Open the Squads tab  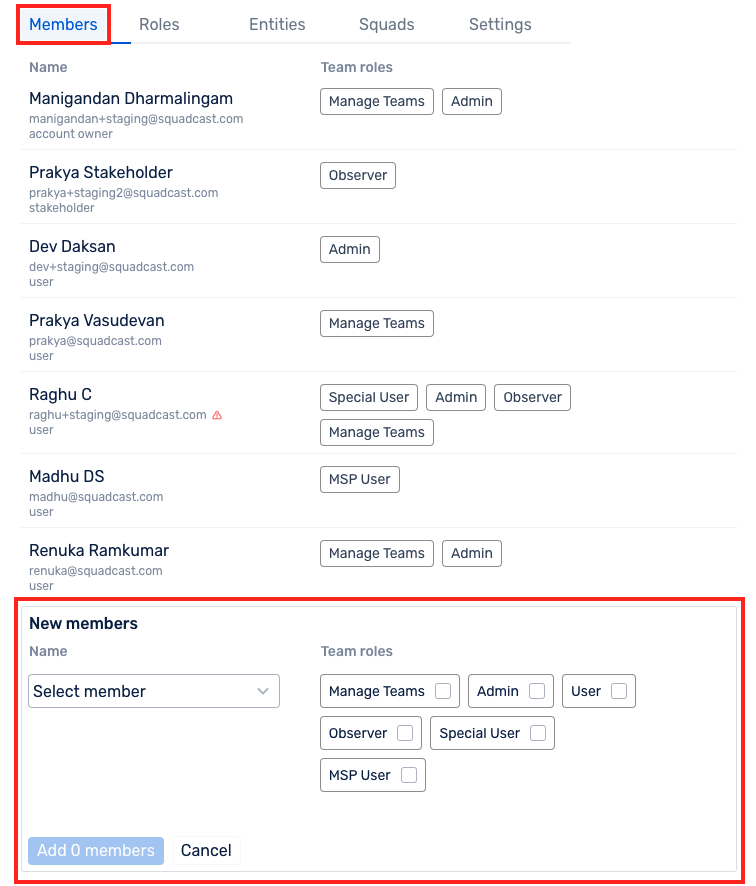tap(386, 24)
